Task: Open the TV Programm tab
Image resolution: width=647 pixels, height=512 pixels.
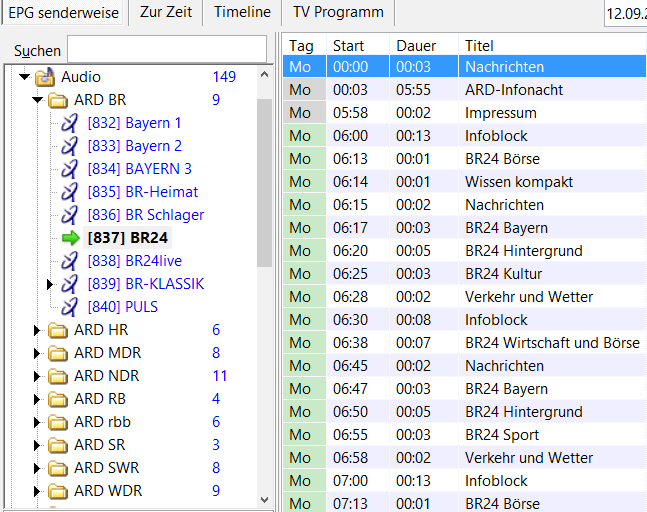Action: (339, 12)
